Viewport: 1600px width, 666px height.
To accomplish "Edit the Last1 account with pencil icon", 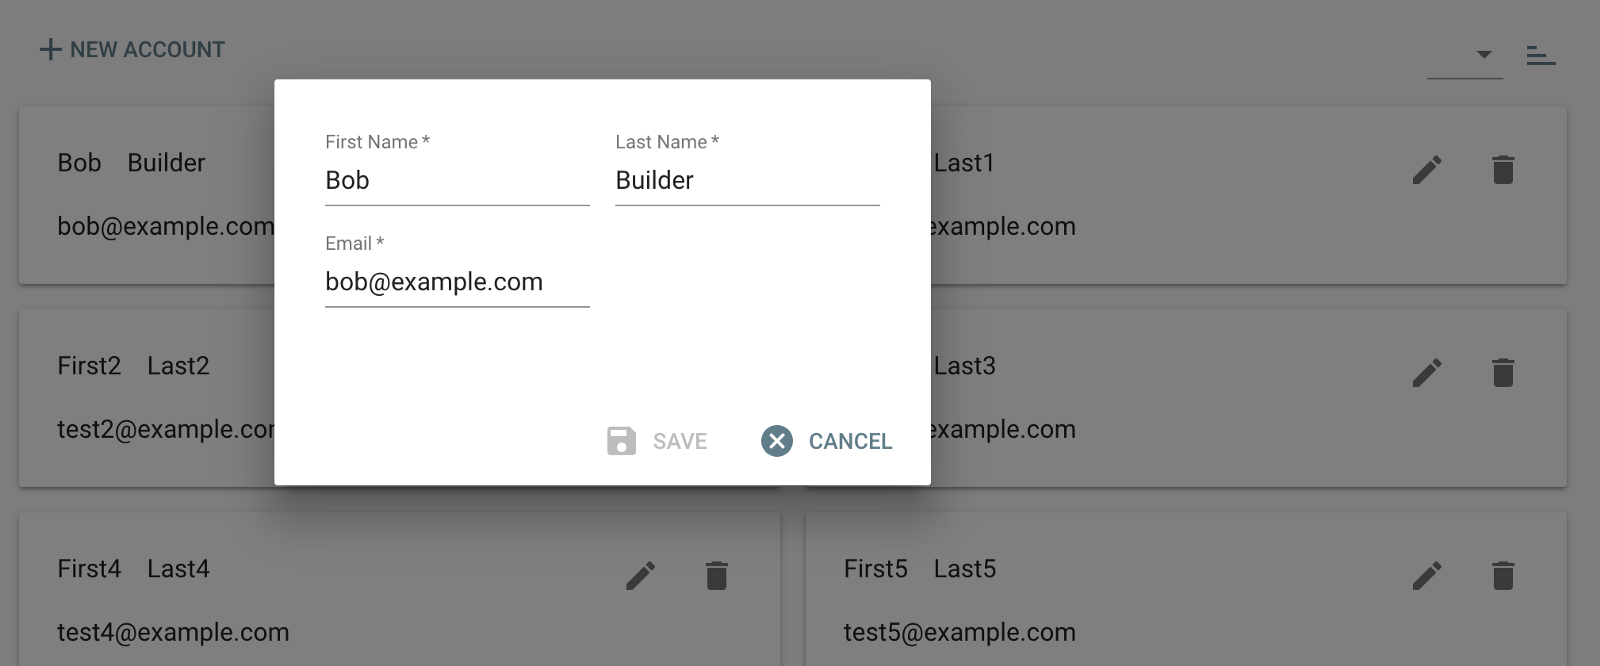I will coord(1427,170).
